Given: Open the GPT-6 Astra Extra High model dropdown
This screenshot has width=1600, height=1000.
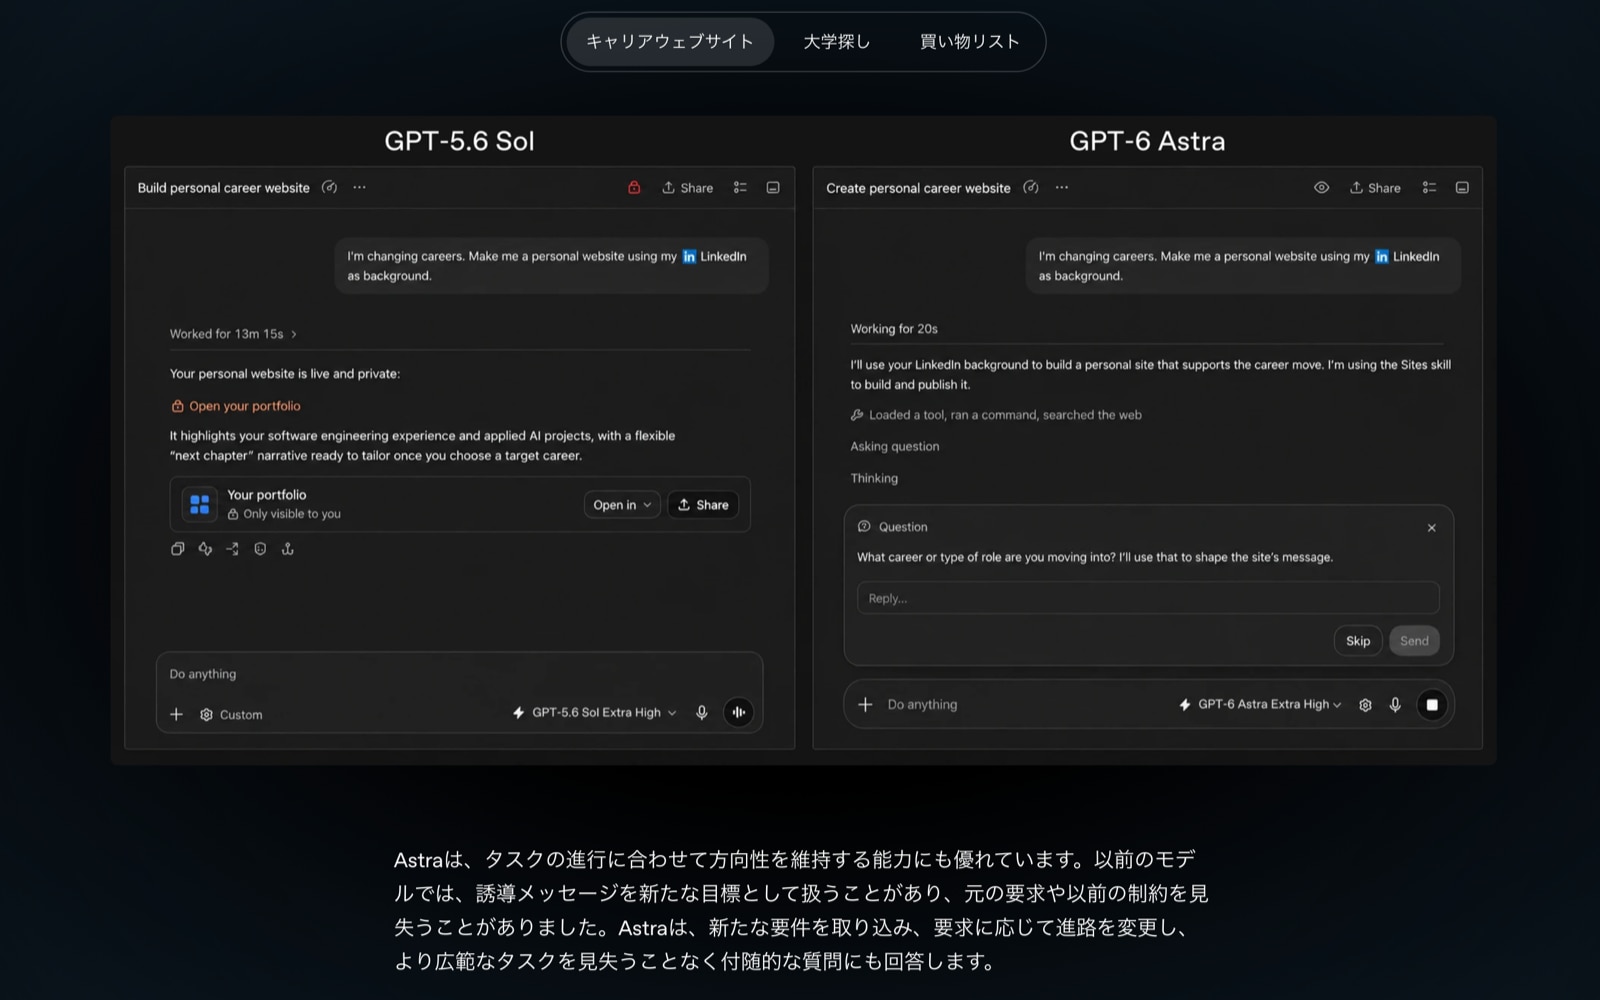Looking at the screenshot, I should coord(1260,705).
